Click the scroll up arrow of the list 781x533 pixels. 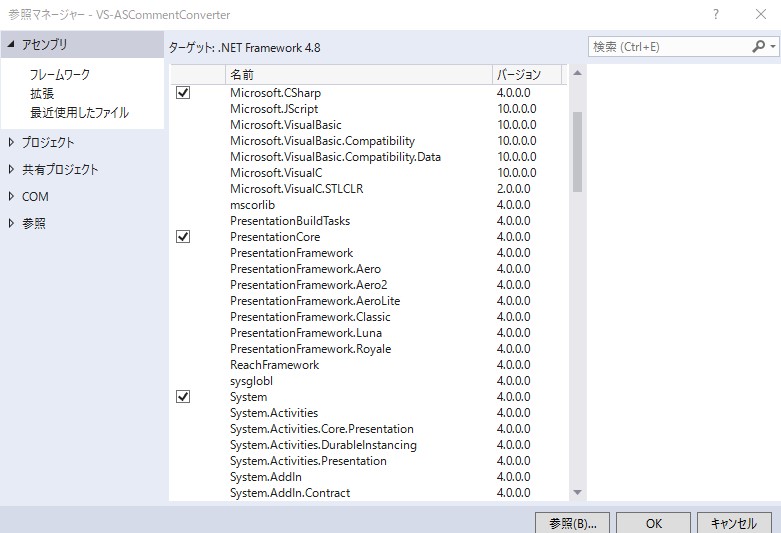click(x=577, y=73)
